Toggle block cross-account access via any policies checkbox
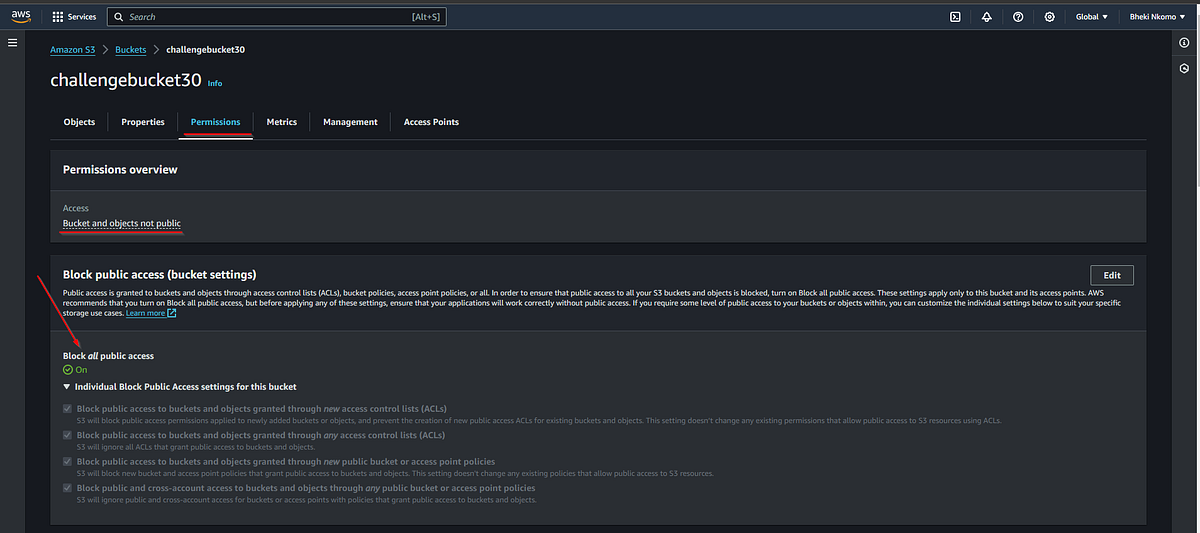Image resolution: width=1200 pixels, height=533 pixels. pos(68,488)
